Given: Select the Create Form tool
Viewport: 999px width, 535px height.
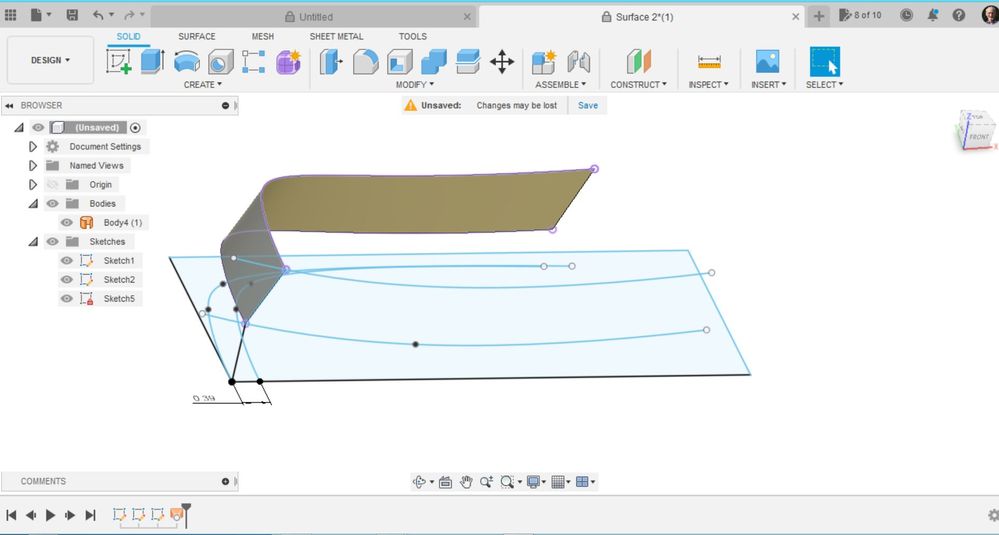Looking at the screenshot, I should (288, 62).
